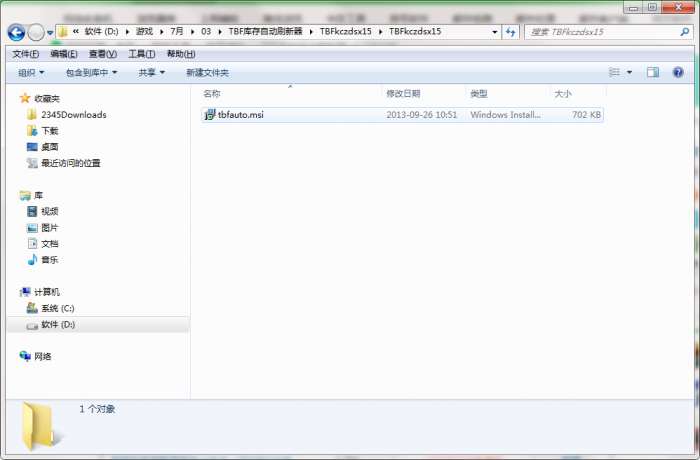Image resolution: width=700 pixels, height=460 pixels.
Task: Select 库 in navigation pane
Action: 38,196
